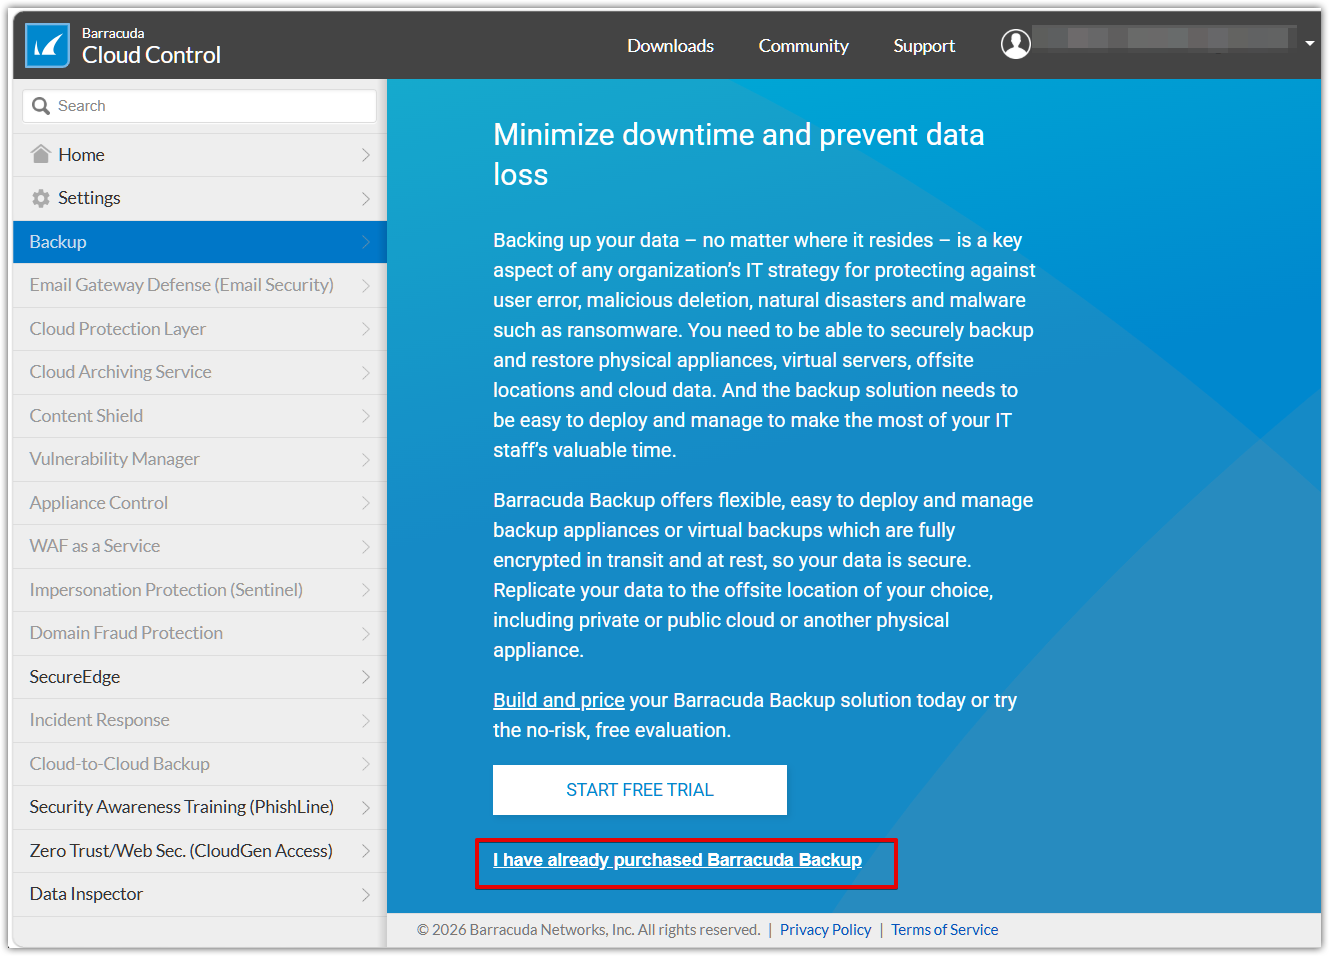This screenshot has width=1329, height=956.
Task: Open the Privacy Policy link
Action: tap(825, 930)
